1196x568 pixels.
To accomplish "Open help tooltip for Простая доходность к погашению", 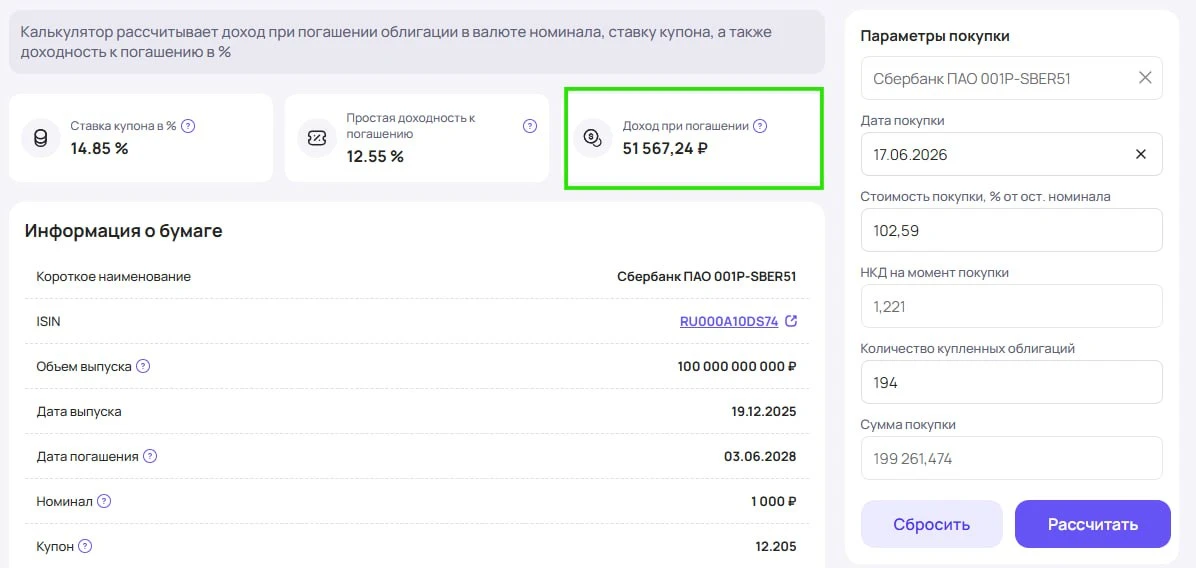I will (530, 126).
